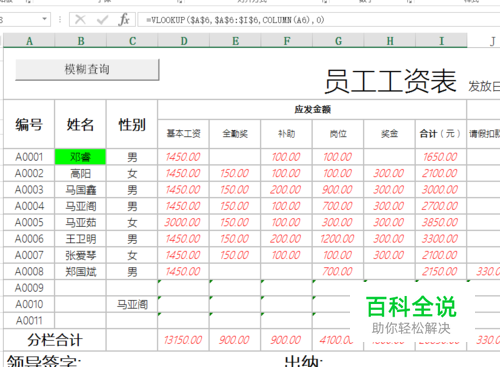Click the 性别 header cell
Image resolution: width=500 pixels, height=367 pixels.
click(x=132, y=124)
